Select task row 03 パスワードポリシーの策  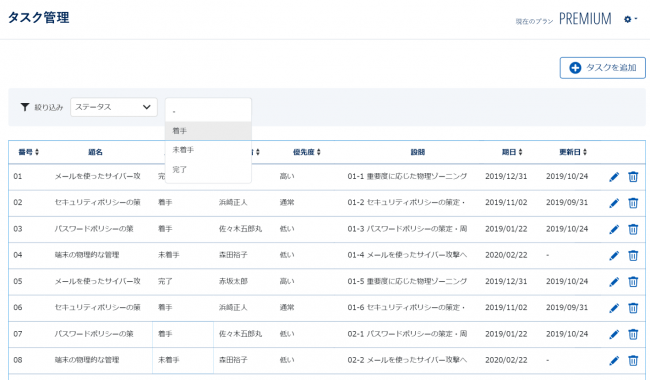point(327,229)
